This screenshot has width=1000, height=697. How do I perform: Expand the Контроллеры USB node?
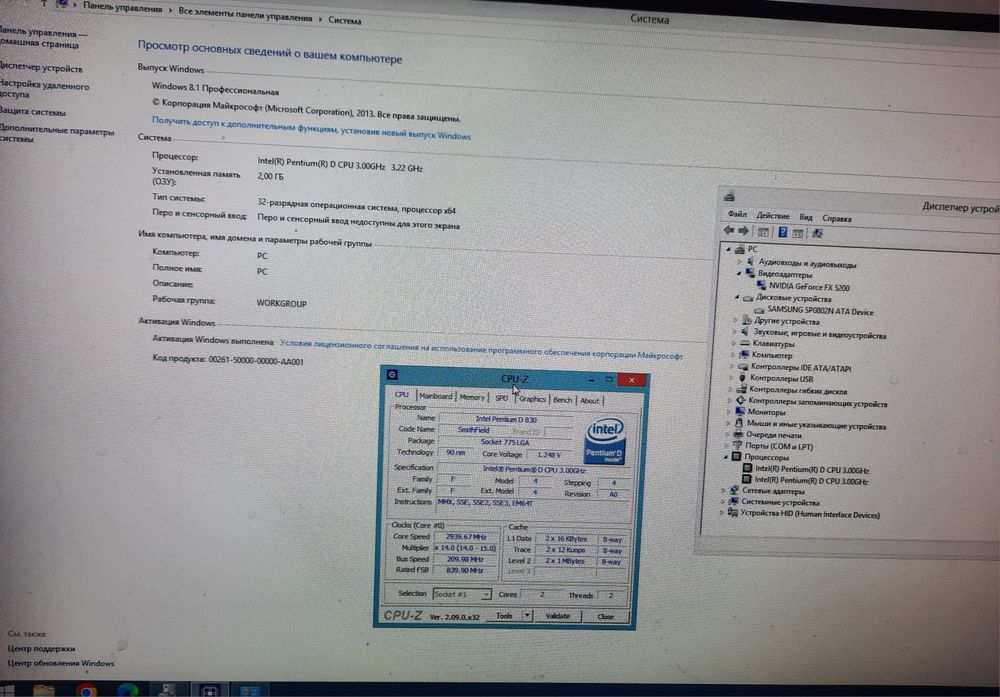coord(731,378)
